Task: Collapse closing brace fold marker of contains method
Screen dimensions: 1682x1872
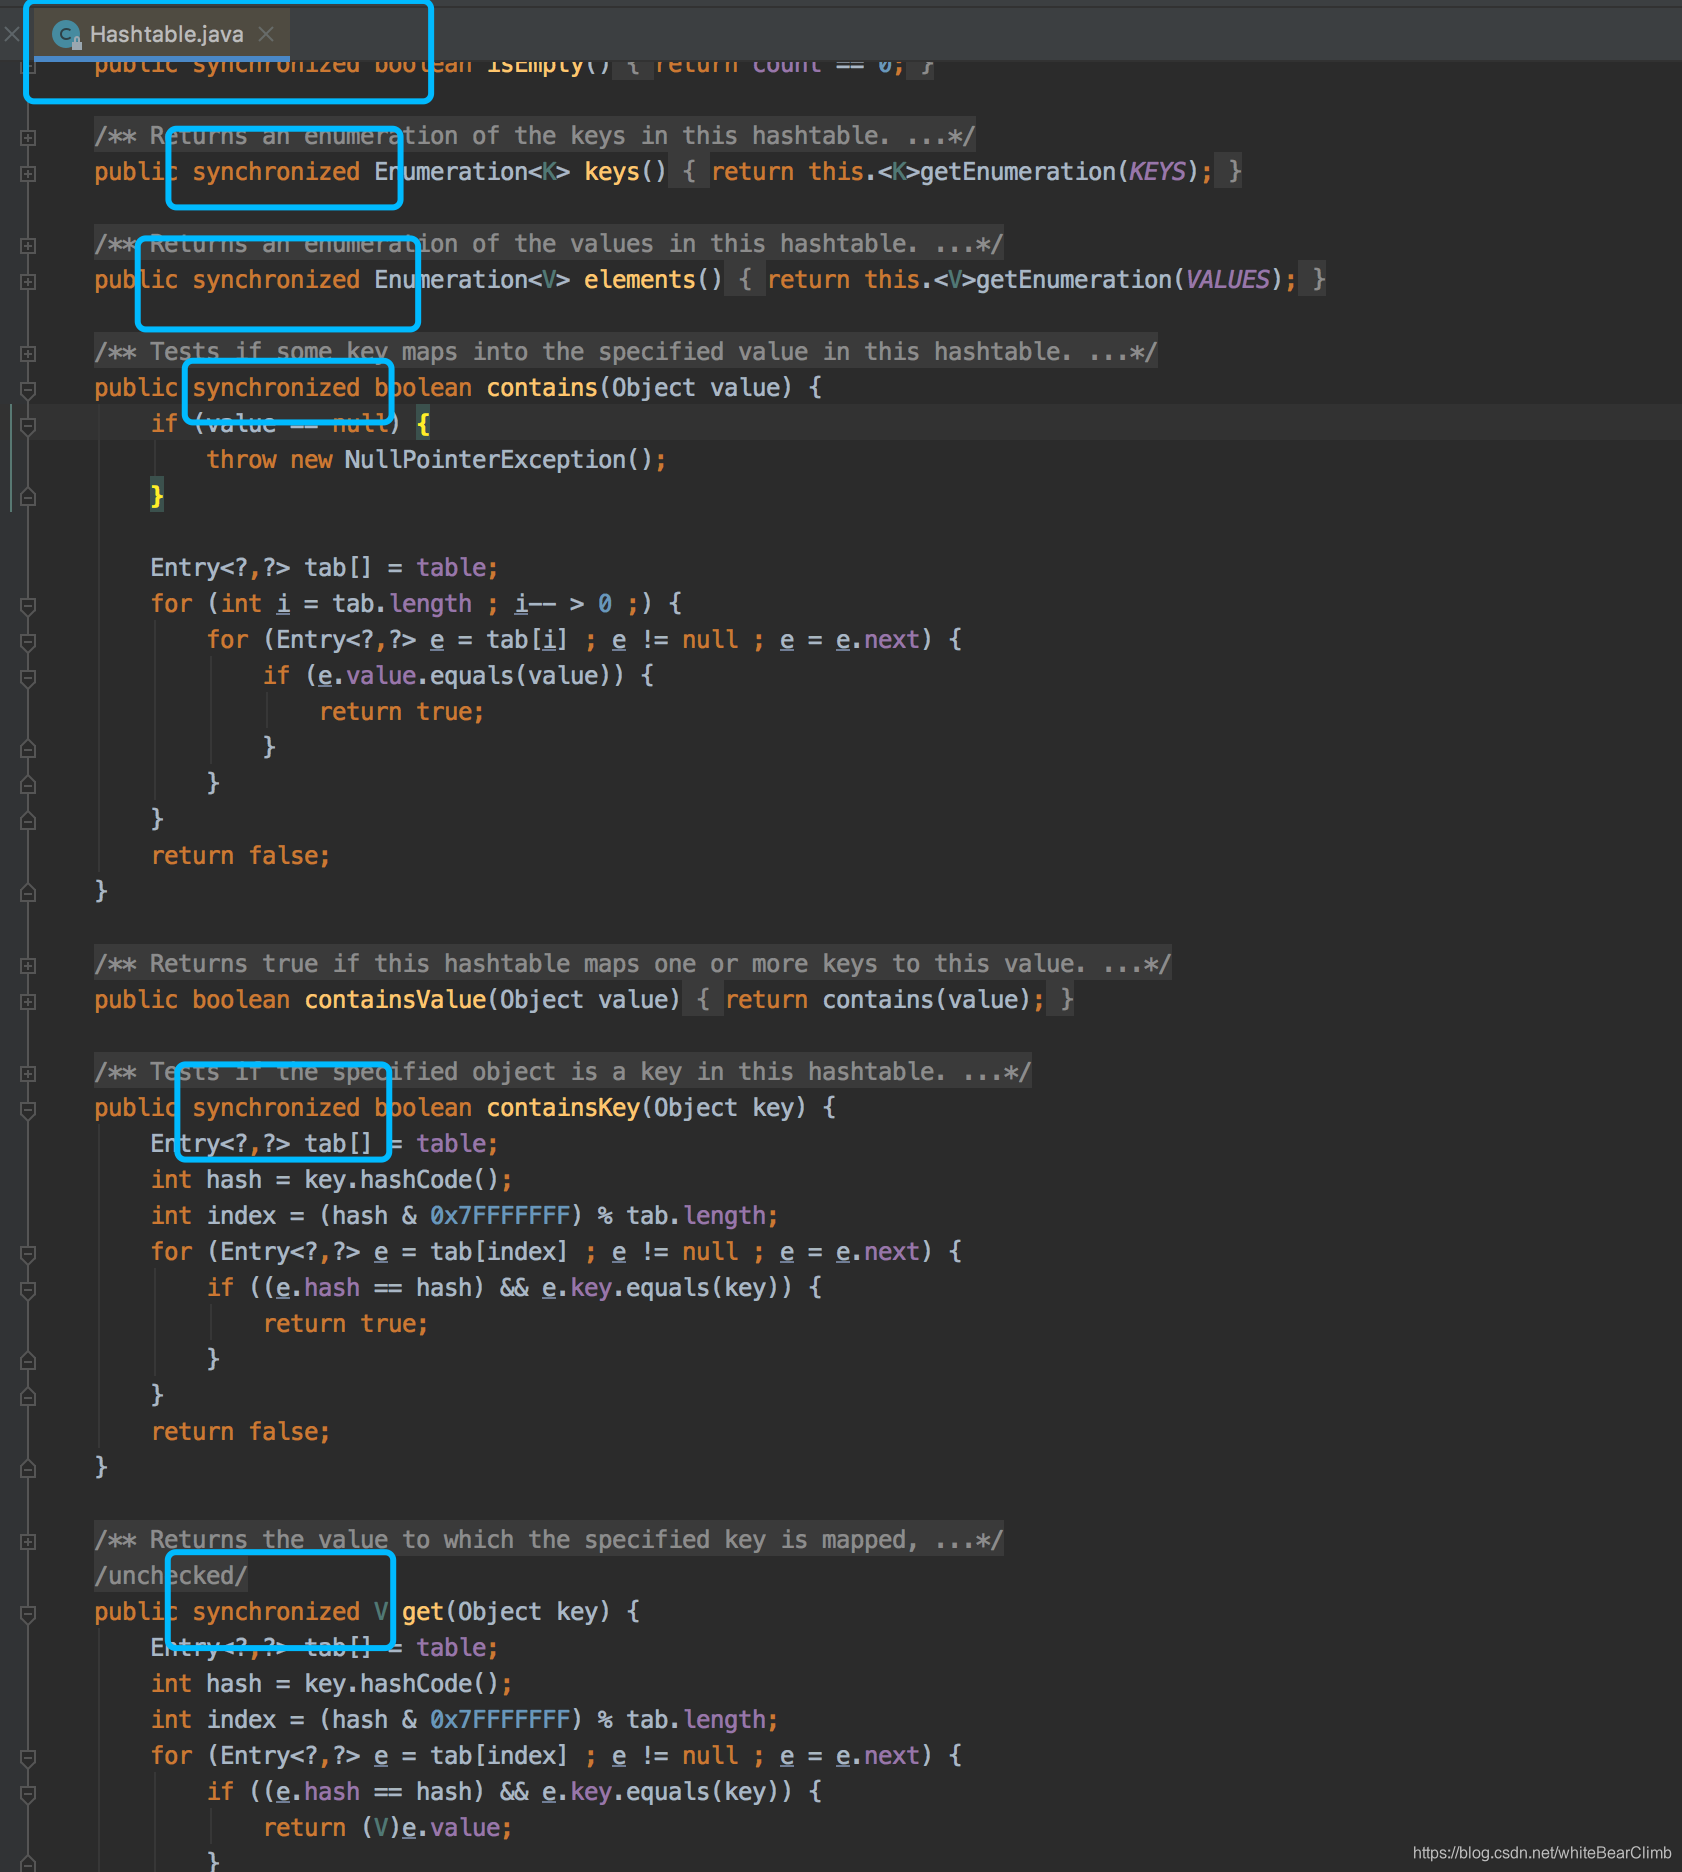Action: (28, 893)
